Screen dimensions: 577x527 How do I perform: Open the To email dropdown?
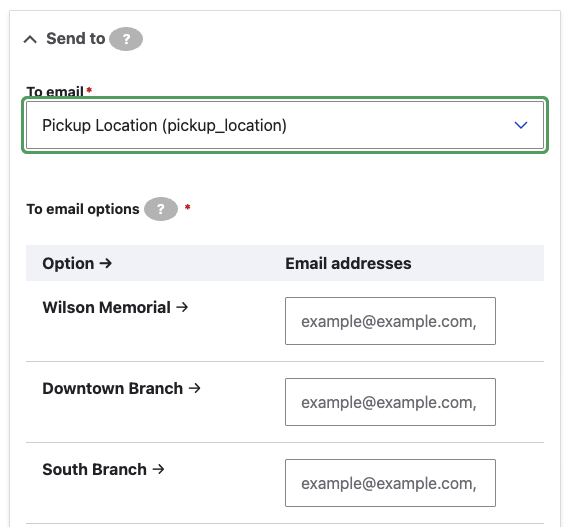click(285, 125)
